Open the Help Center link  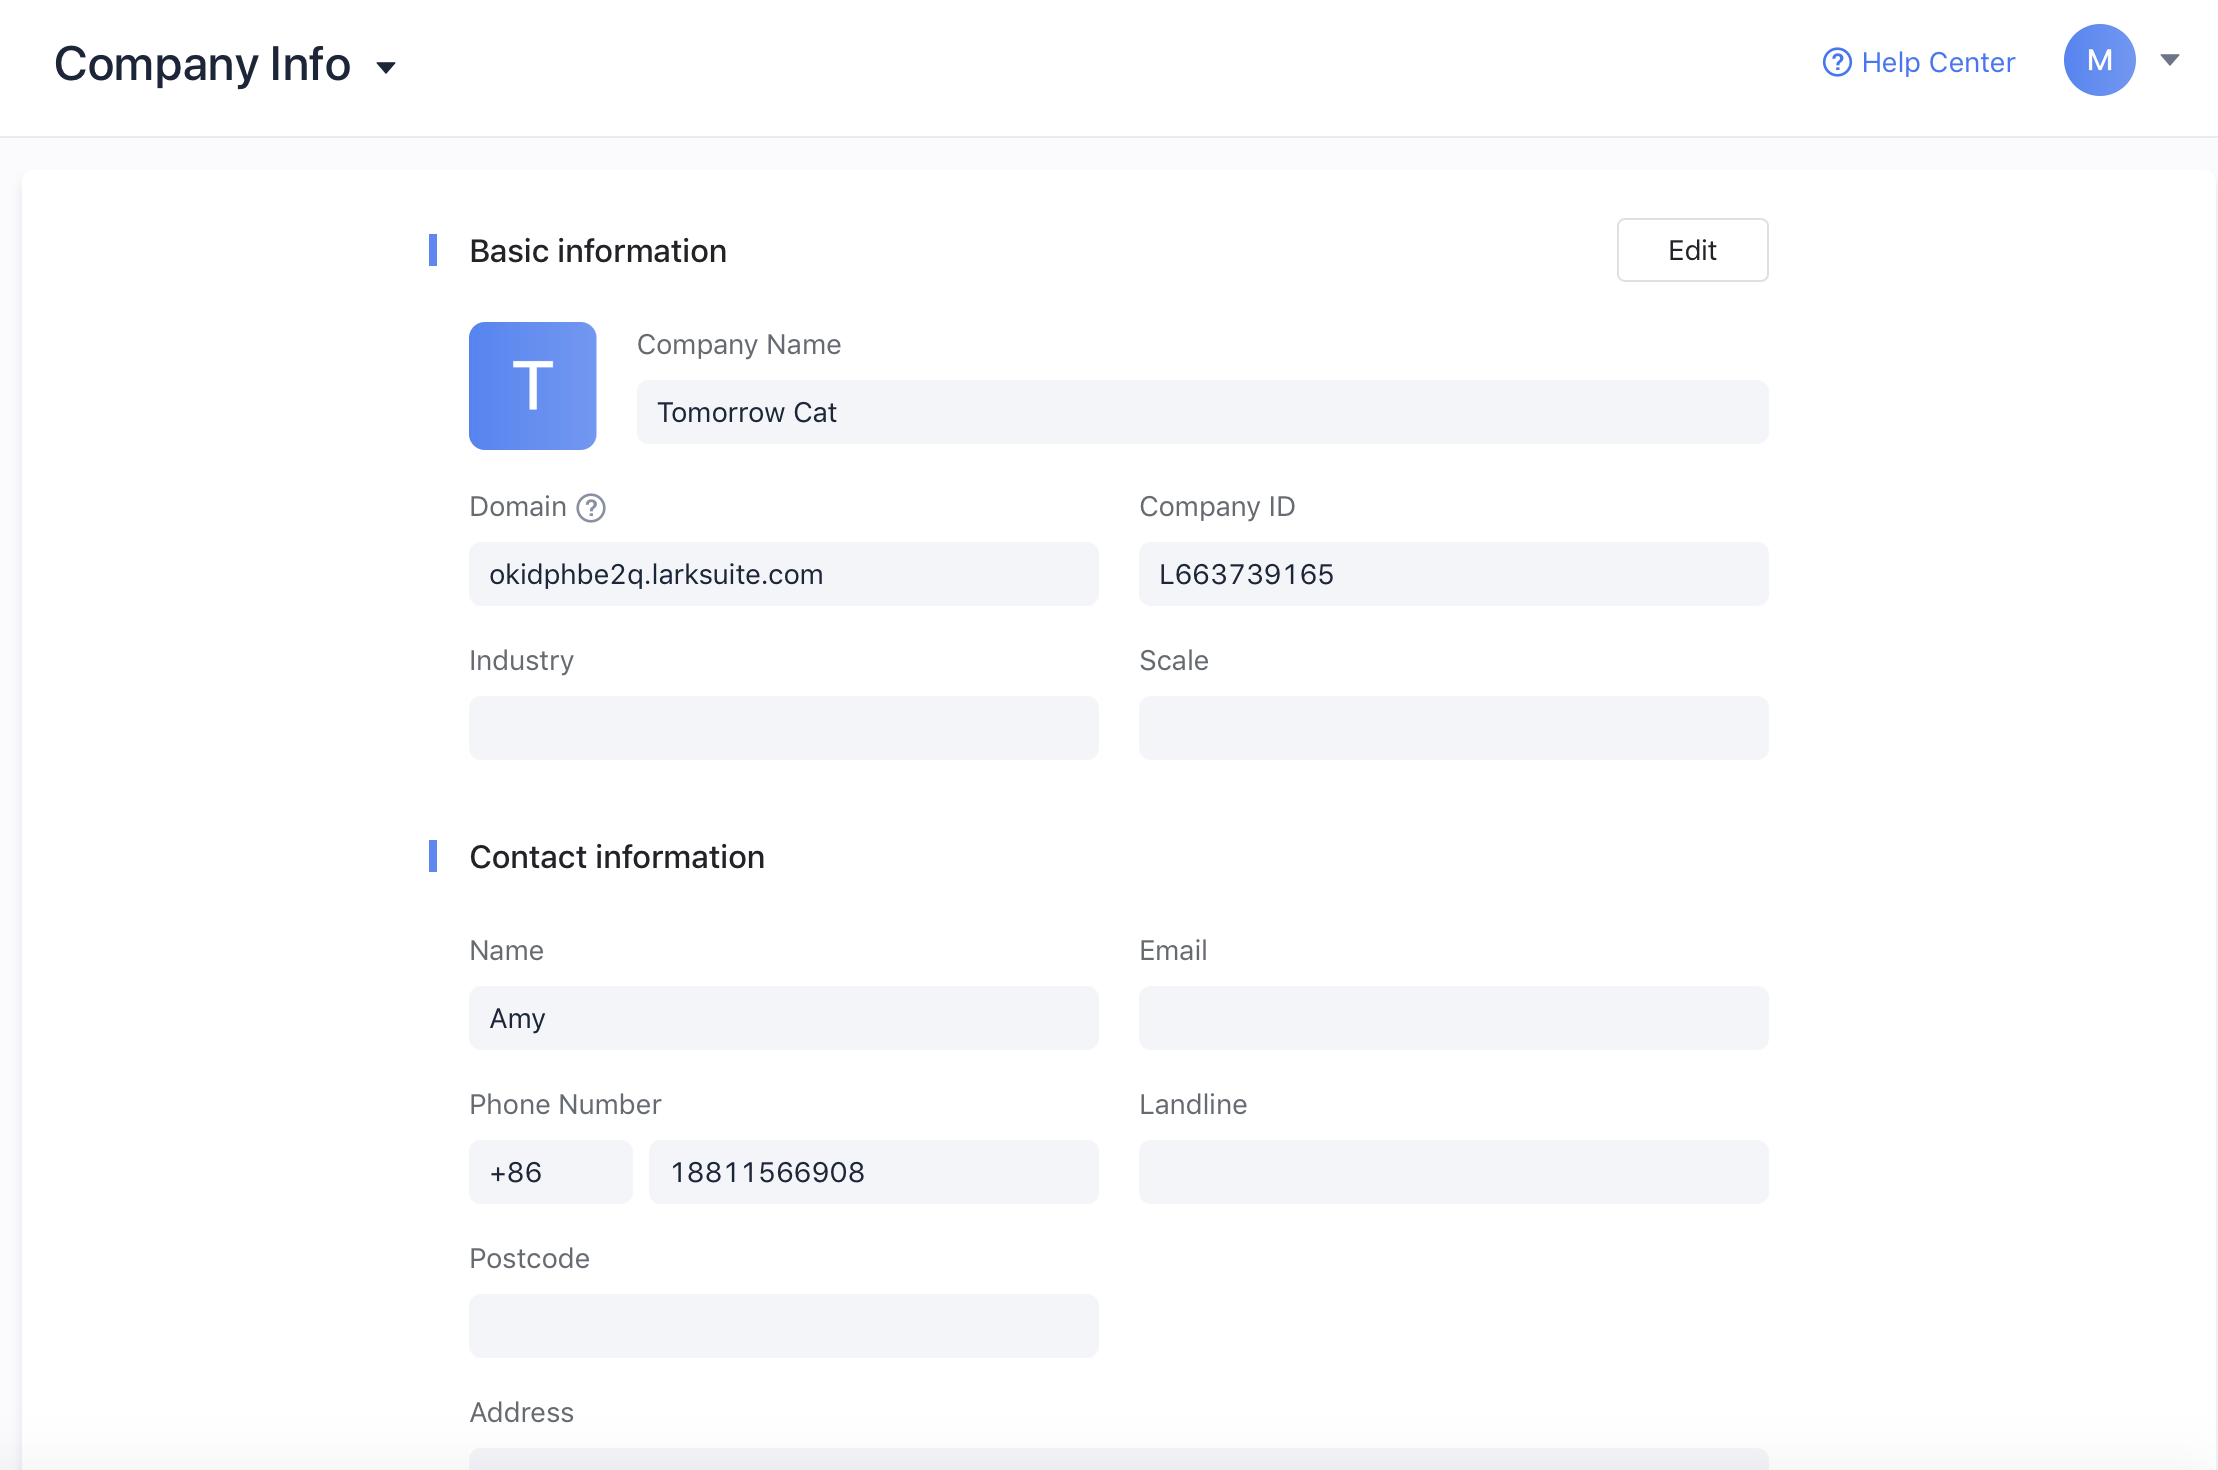(x=1937, y=62)
